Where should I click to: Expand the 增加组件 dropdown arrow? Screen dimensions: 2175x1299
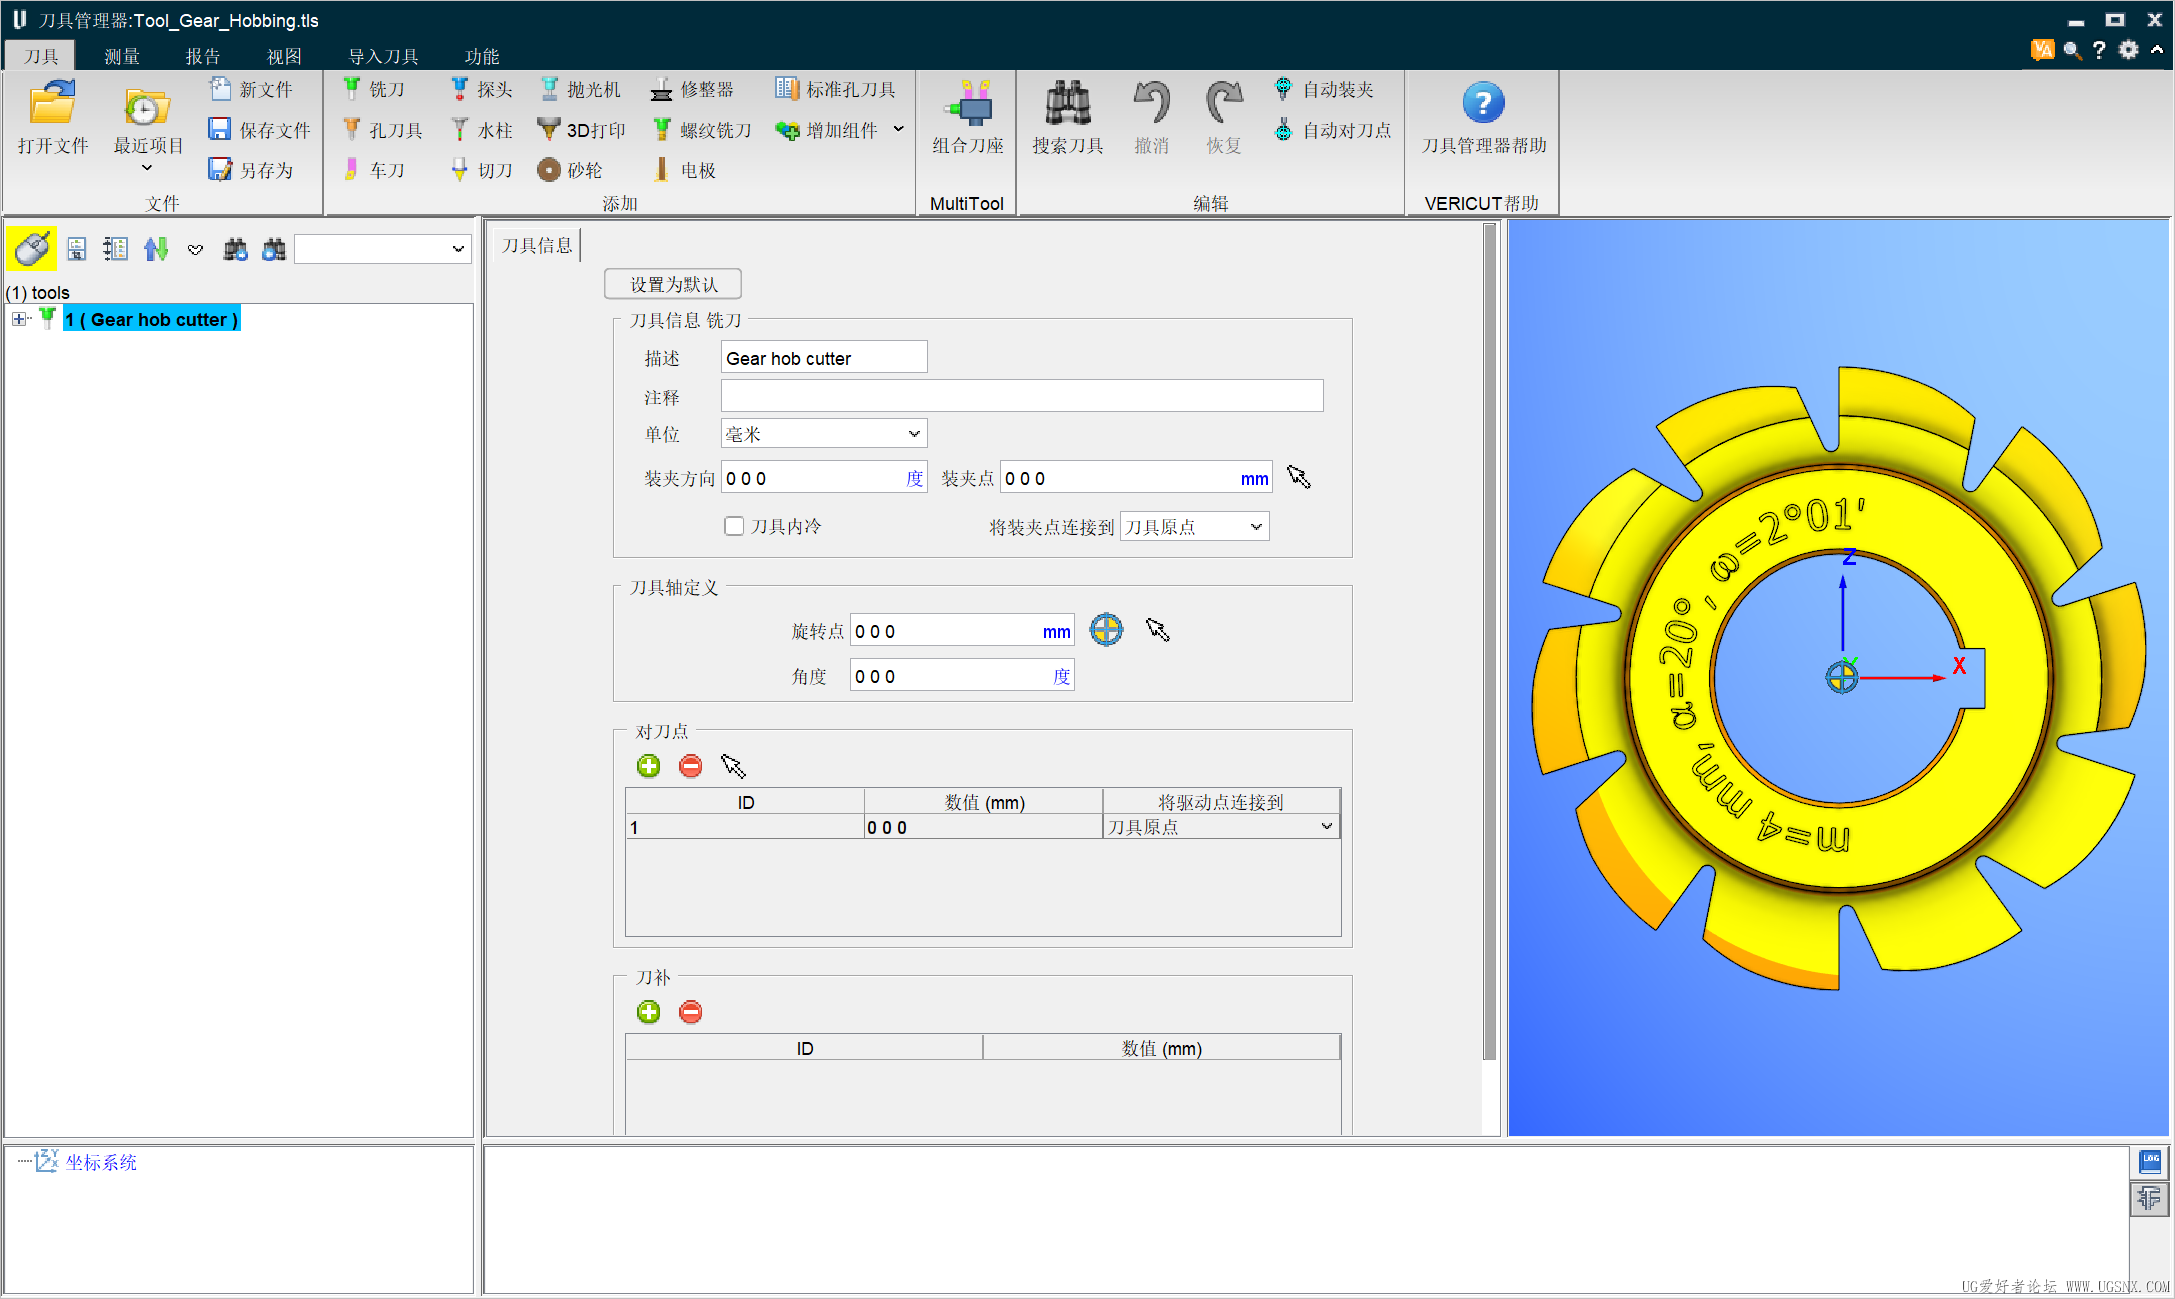pos(898,129)
